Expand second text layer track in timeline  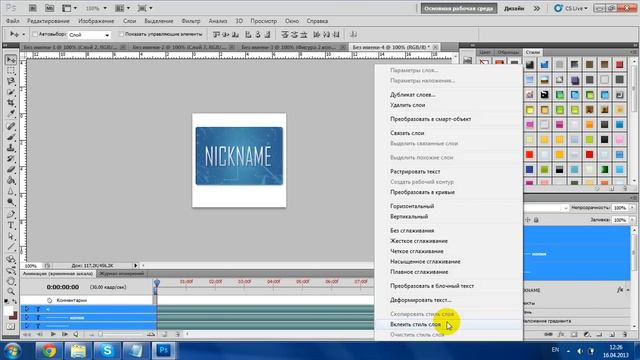pyautogui.click(x=27, y=317)
